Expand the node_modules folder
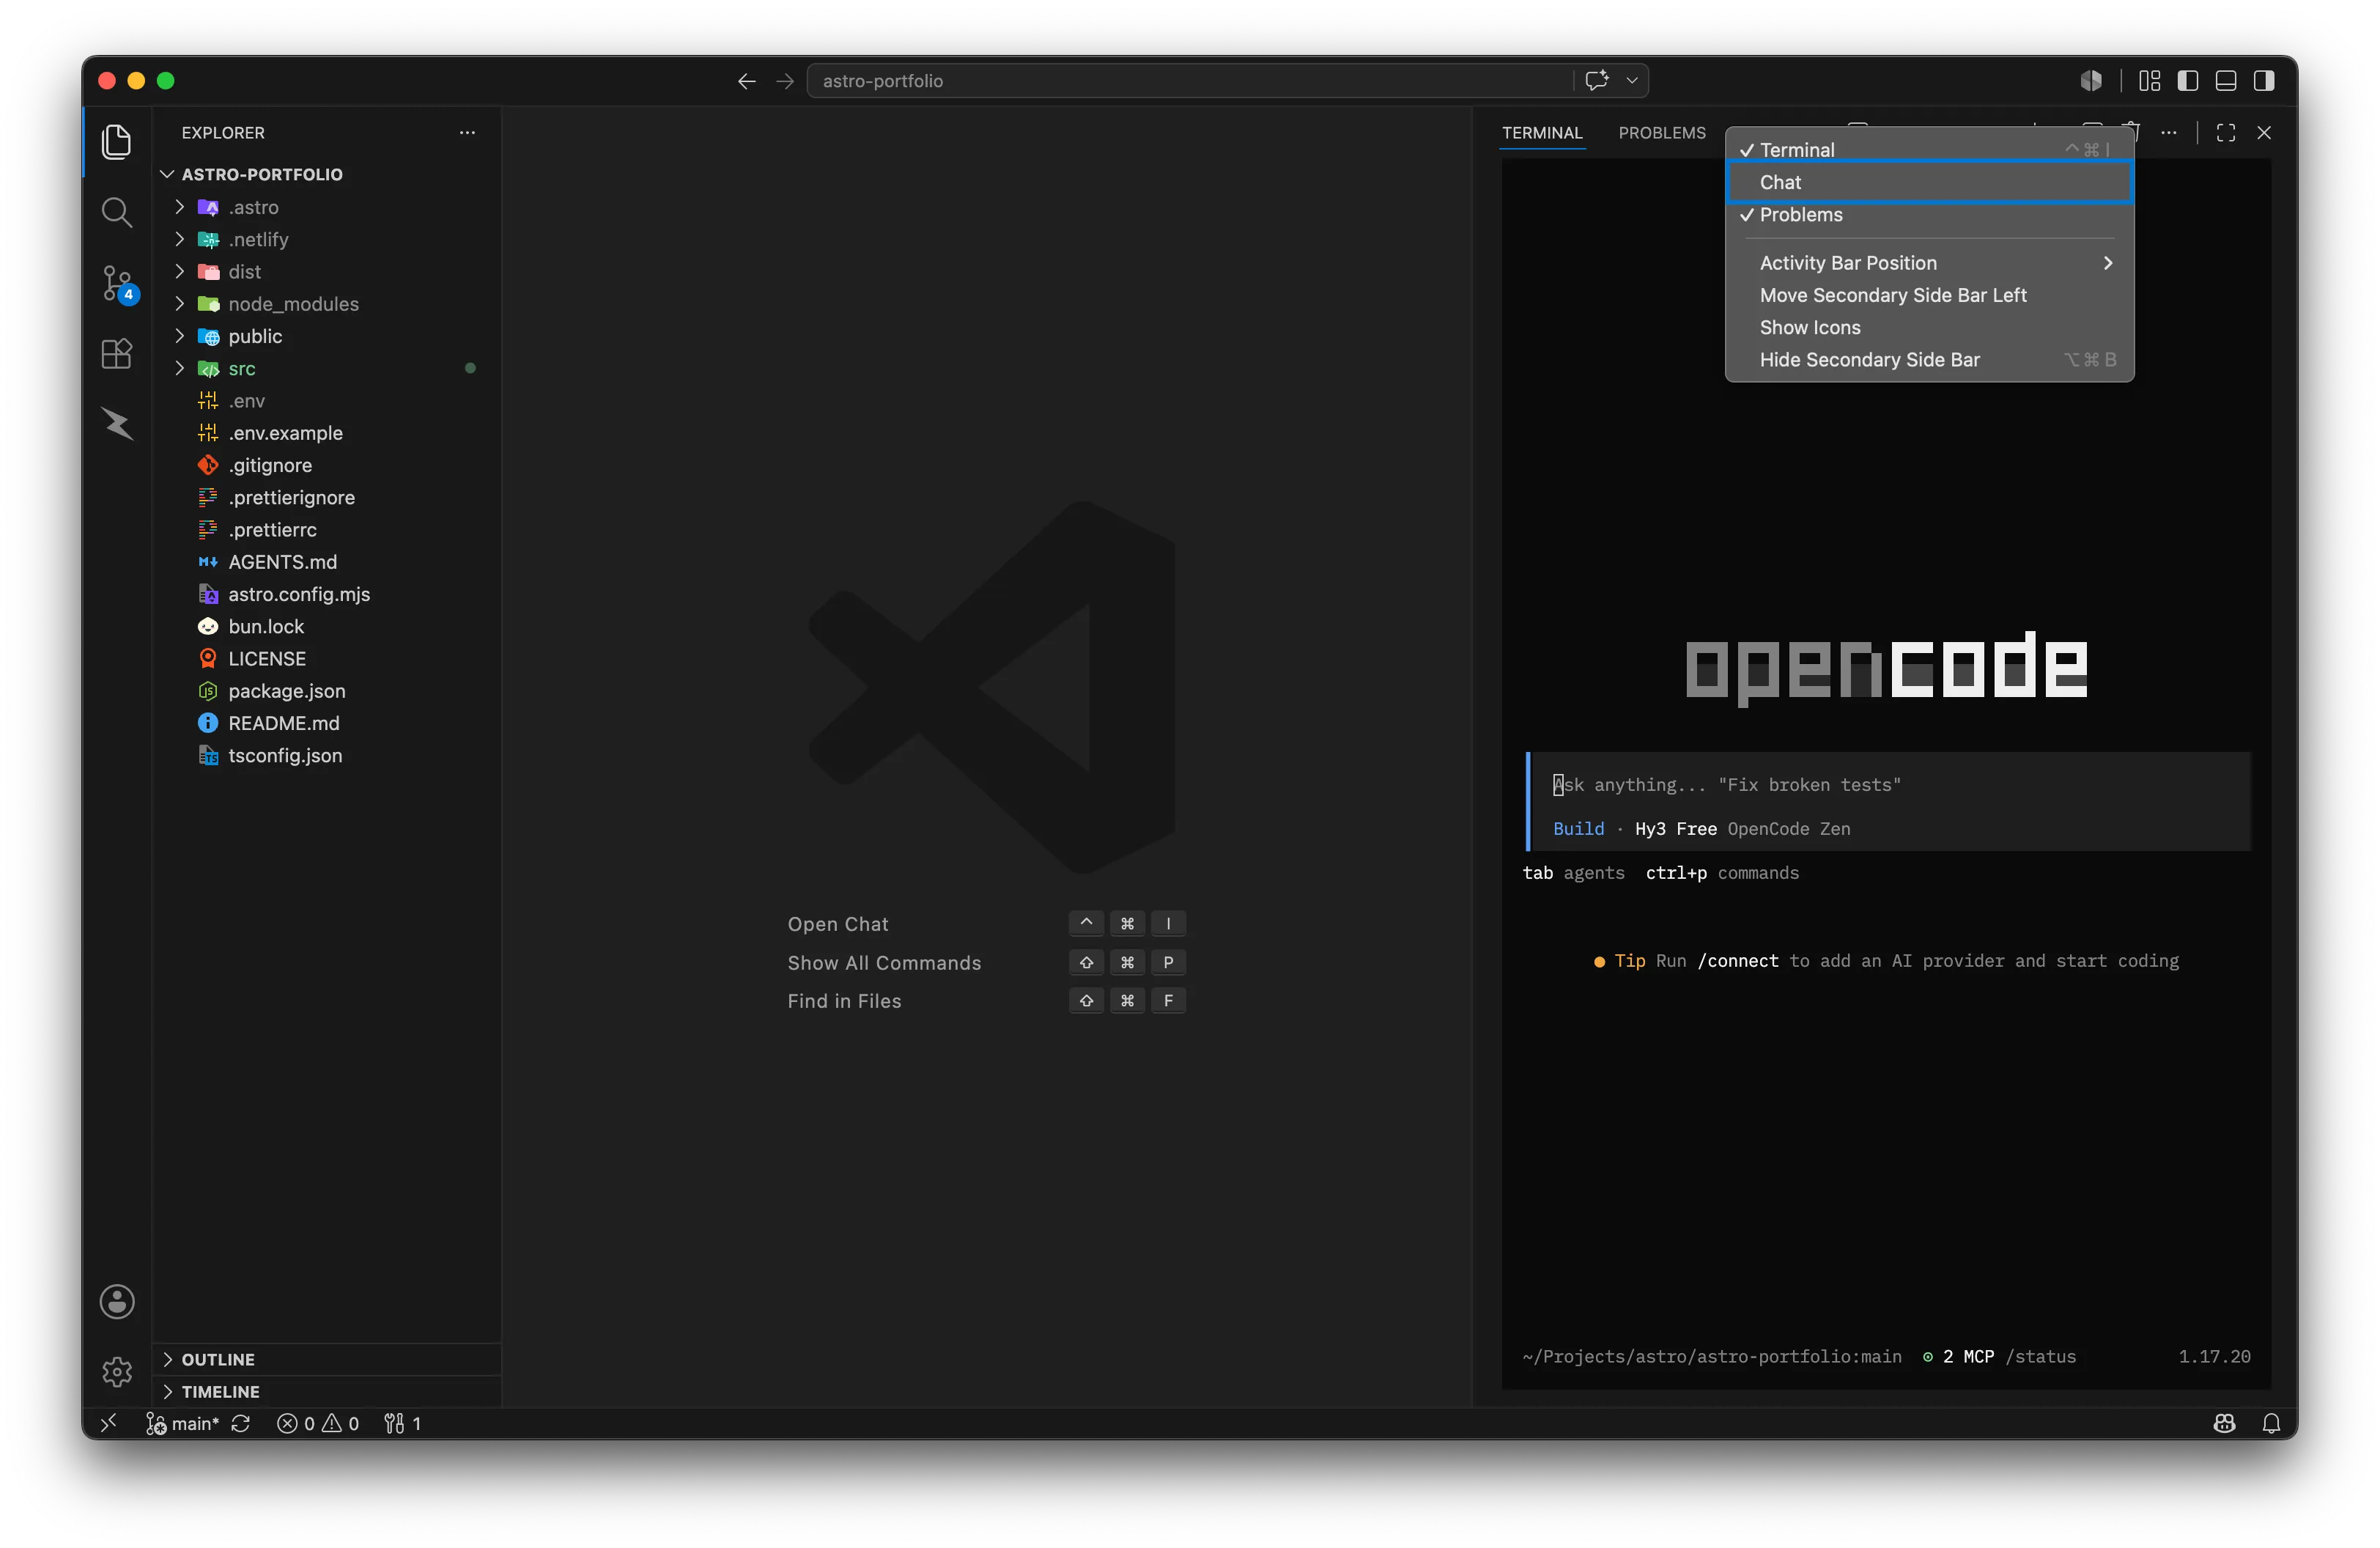 [x=327, y=304]
